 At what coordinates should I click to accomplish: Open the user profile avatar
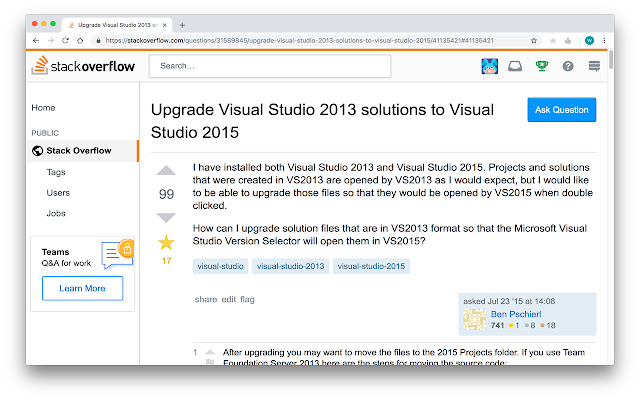coord(489,66)
